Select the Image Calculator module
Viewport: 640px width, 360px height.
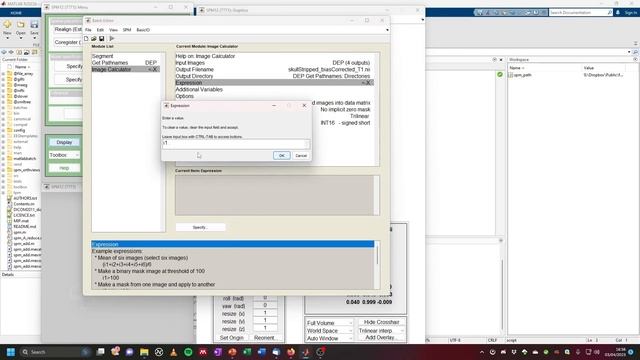pos(125,69)
